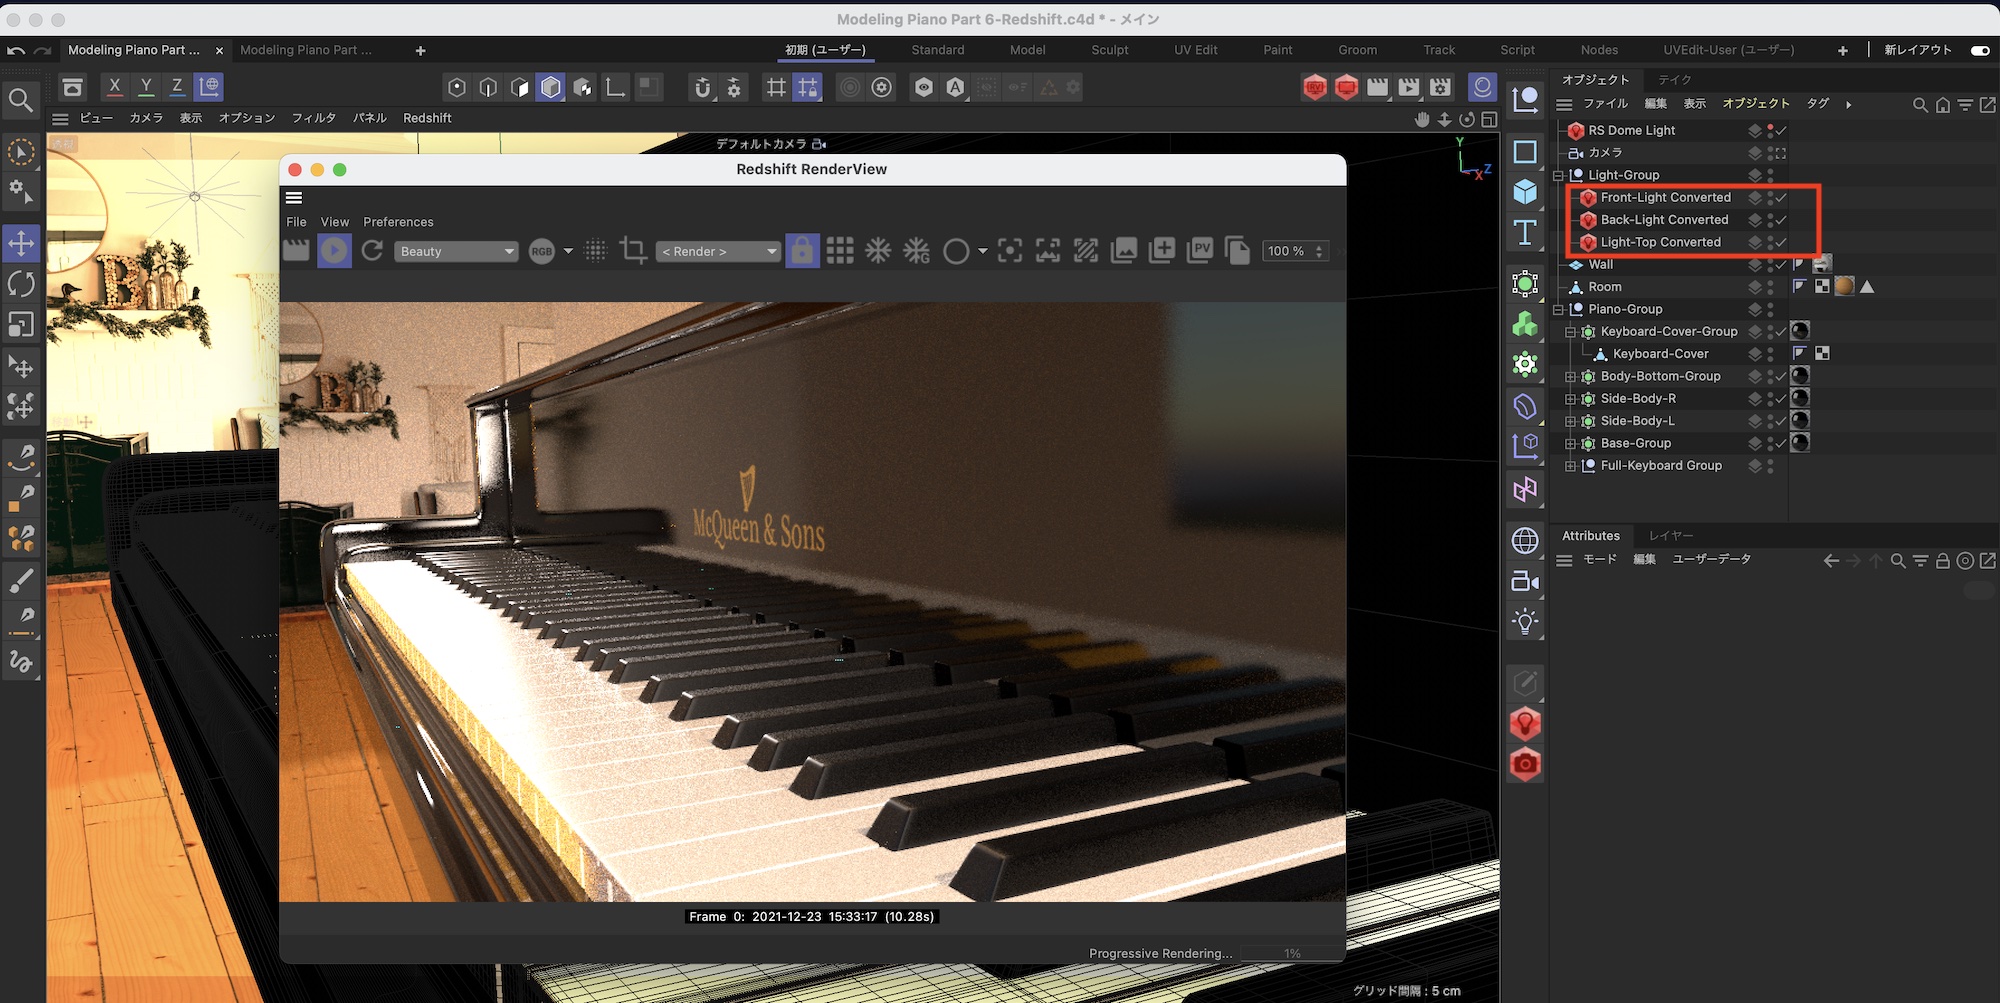The width and height of the screenshot is (2000, 1003).
Task: Click the lock camera icon in RenderView
Action: 802,251
